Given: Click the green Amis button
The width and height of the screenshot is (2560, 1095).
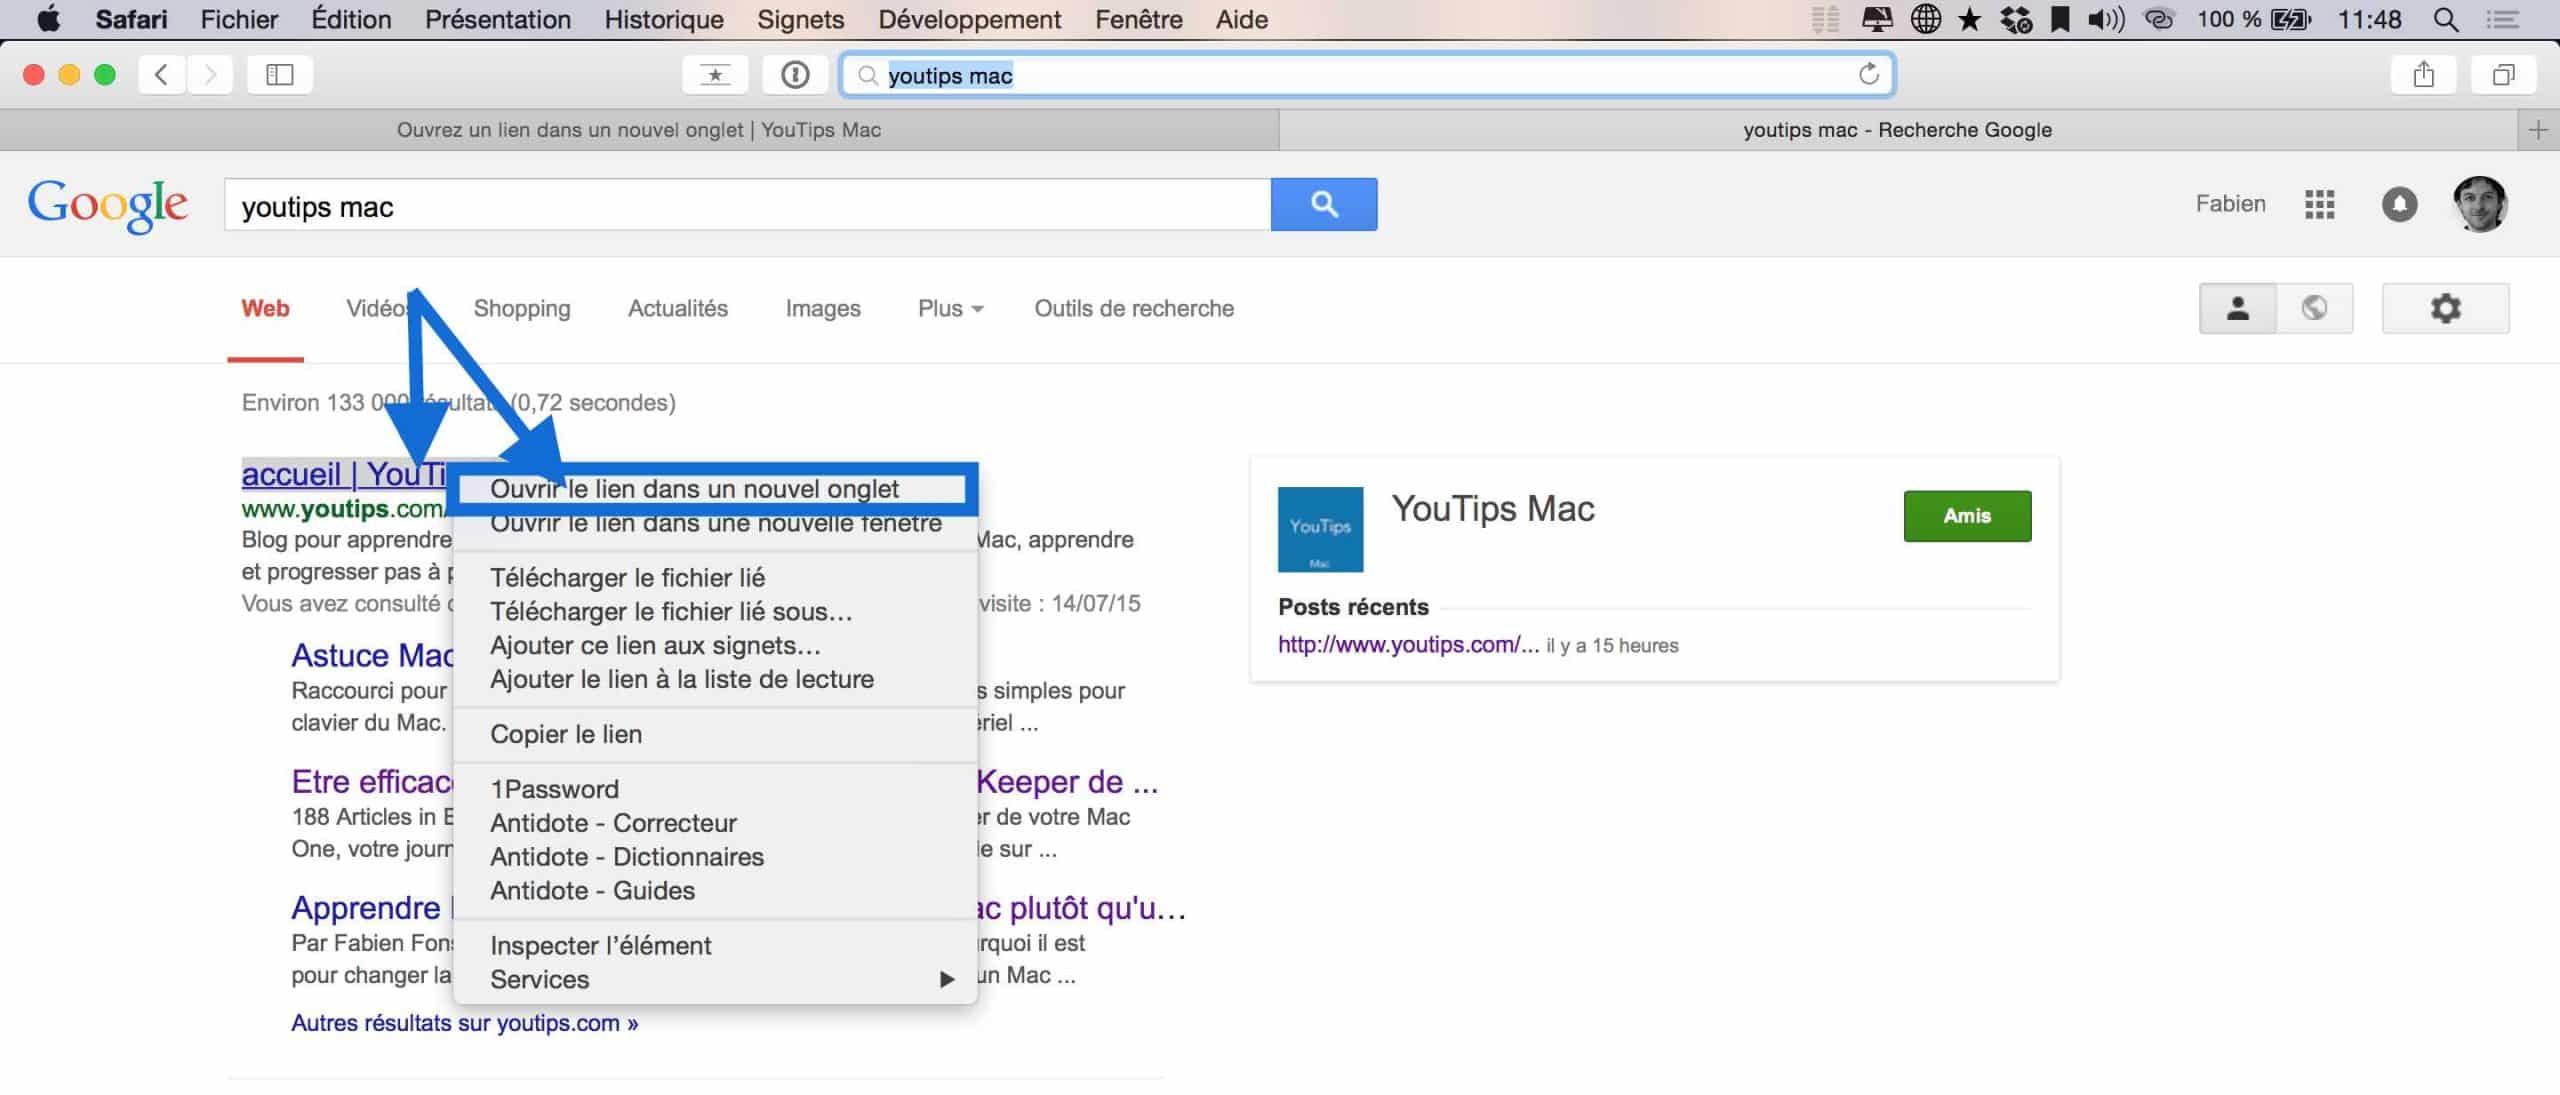Looking at the screenshot, I should coord(1967,516).
